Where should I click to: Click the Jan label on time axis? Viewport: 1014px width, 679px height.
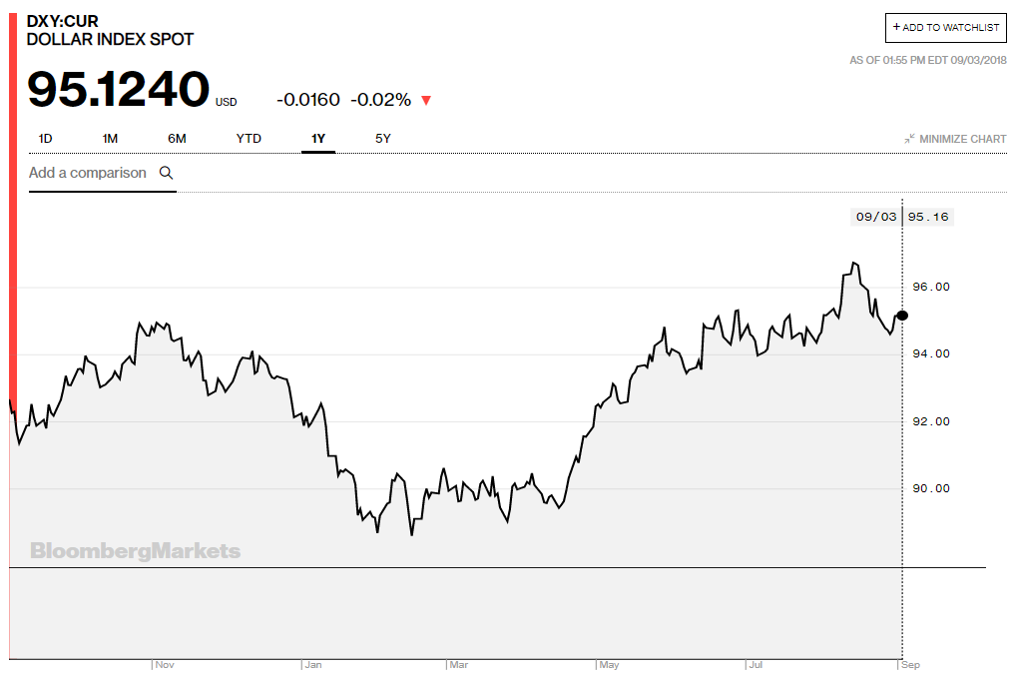point(314,664)
